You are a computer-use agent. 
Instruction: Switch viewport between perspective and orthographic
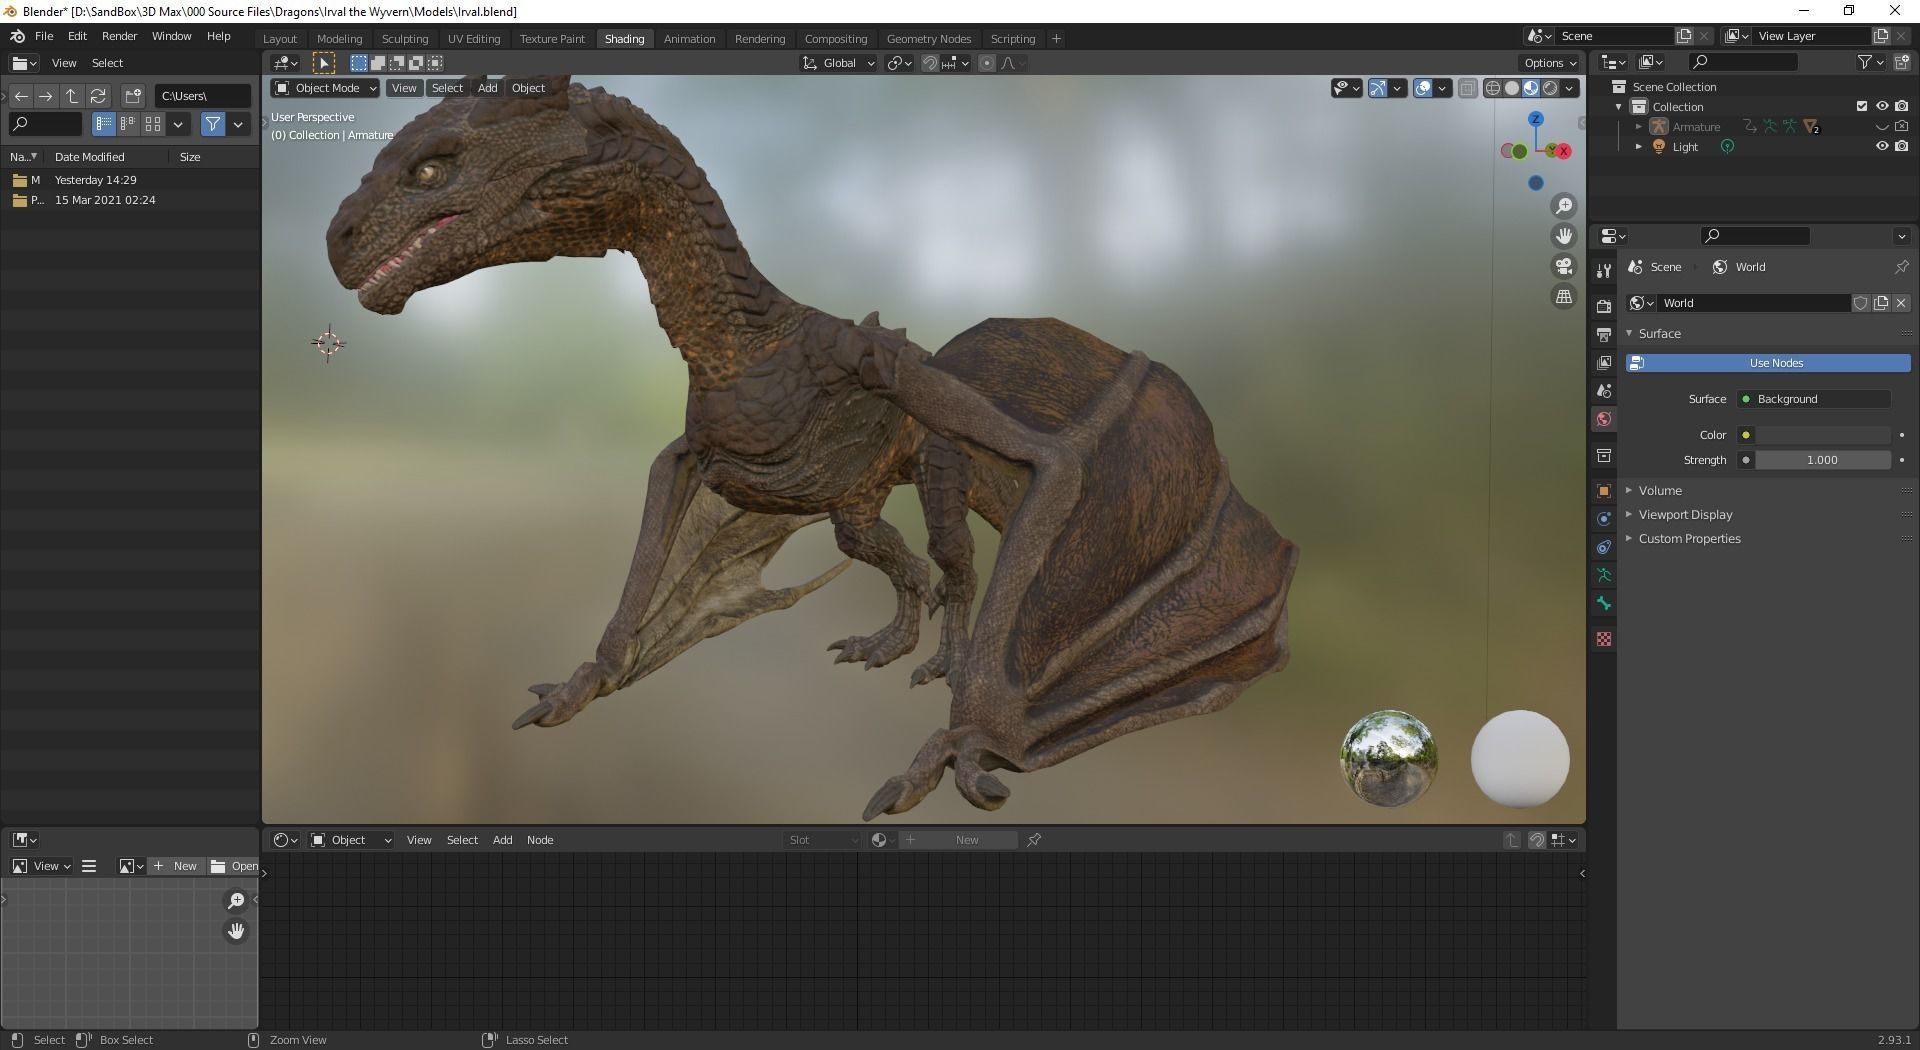click(1563, 296)
